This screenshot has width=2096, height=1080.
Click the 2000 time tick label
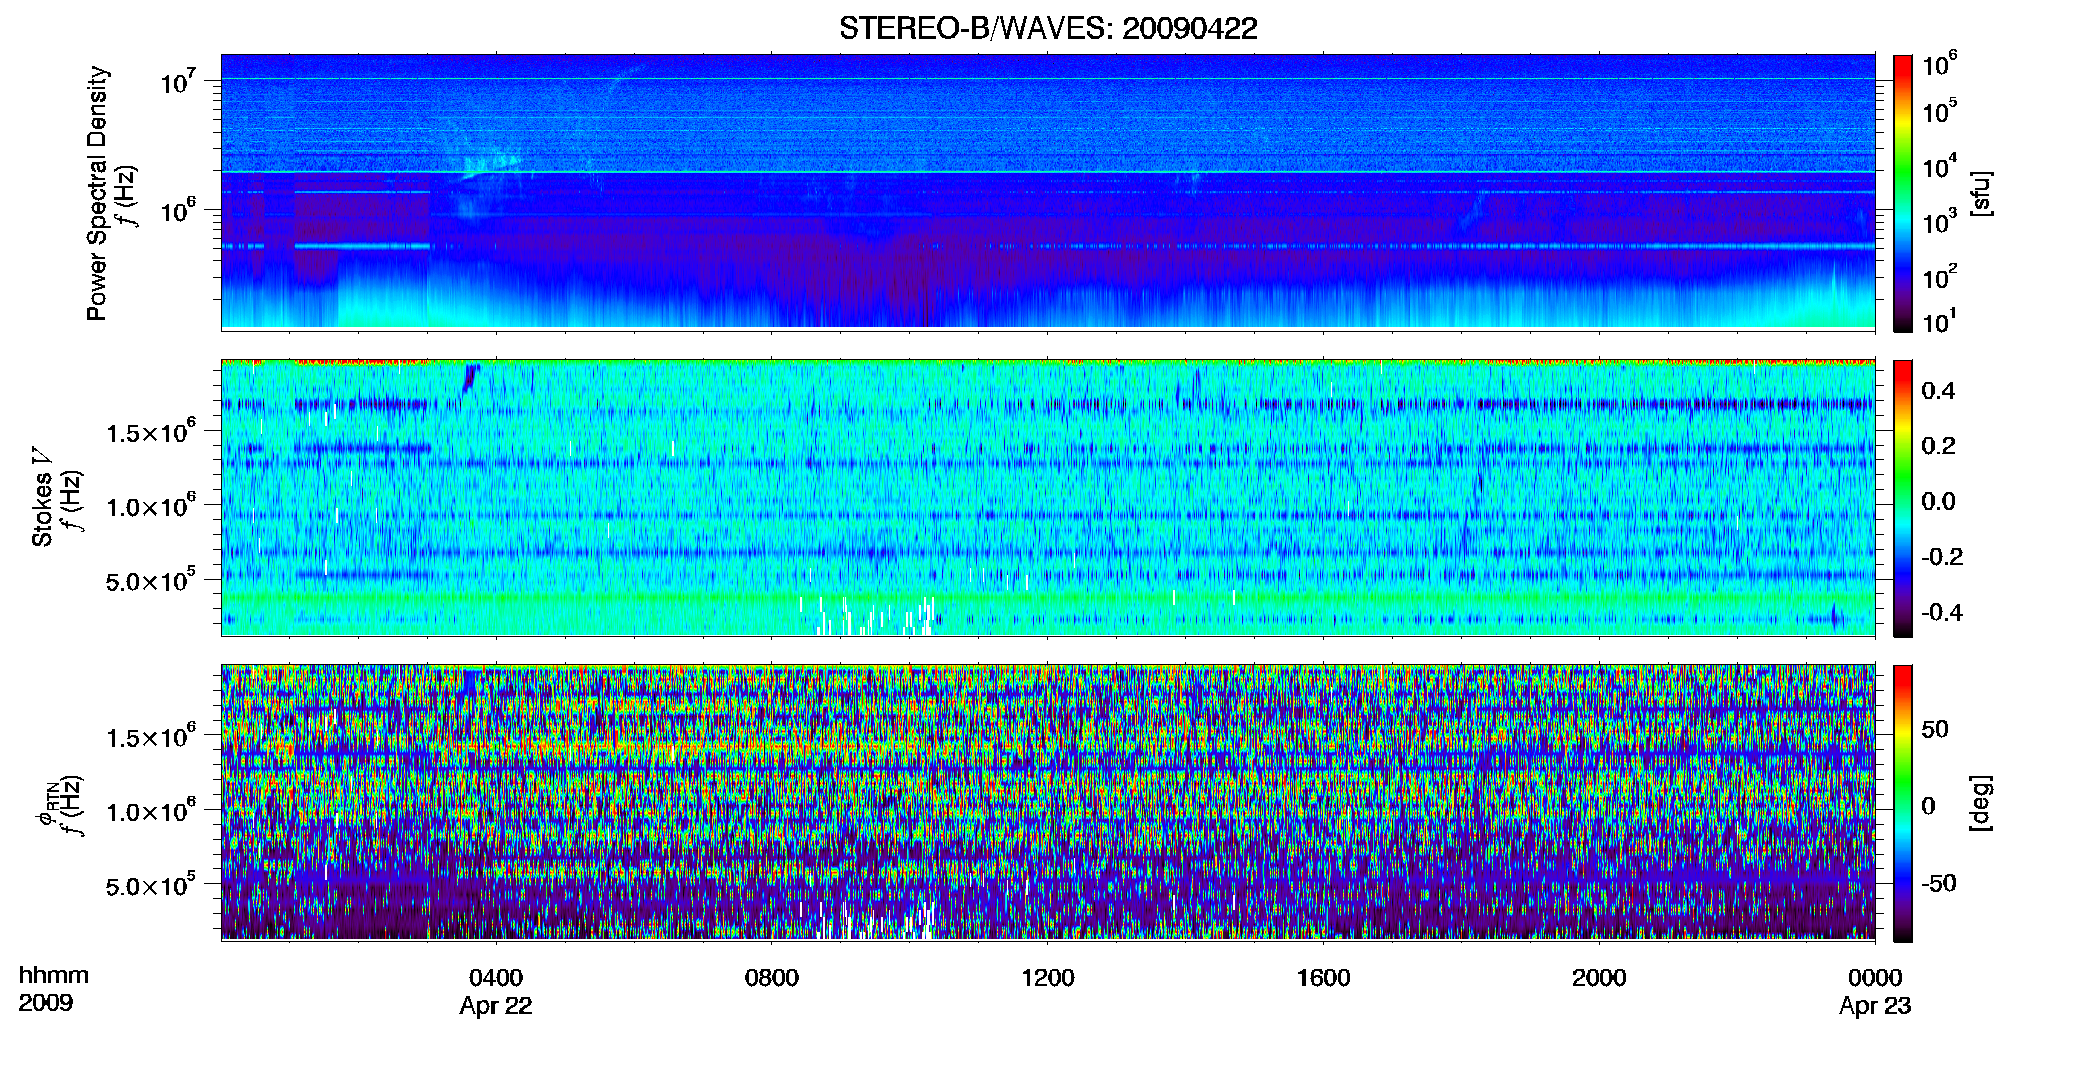pyautogui.click(x=1598, y=977)
